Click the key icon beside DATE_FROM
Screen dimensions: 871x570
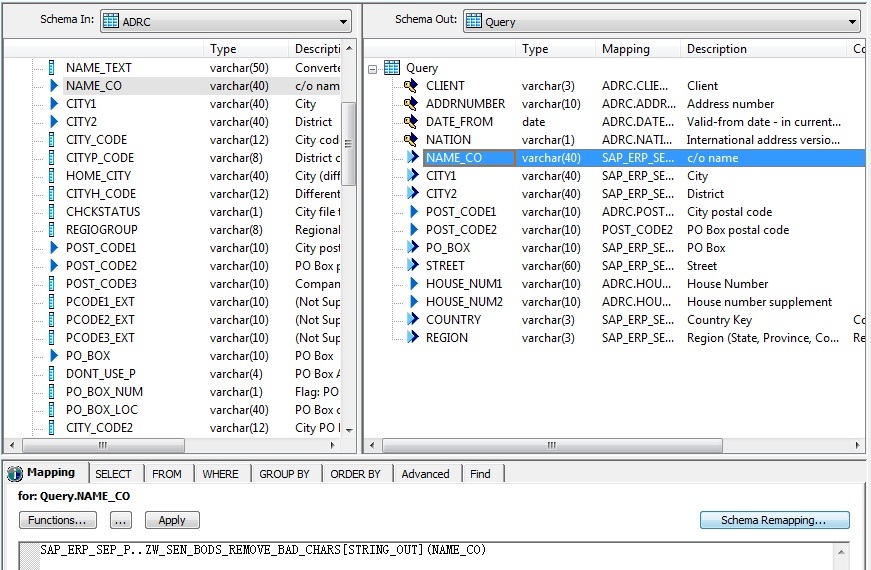pos(411,122)
